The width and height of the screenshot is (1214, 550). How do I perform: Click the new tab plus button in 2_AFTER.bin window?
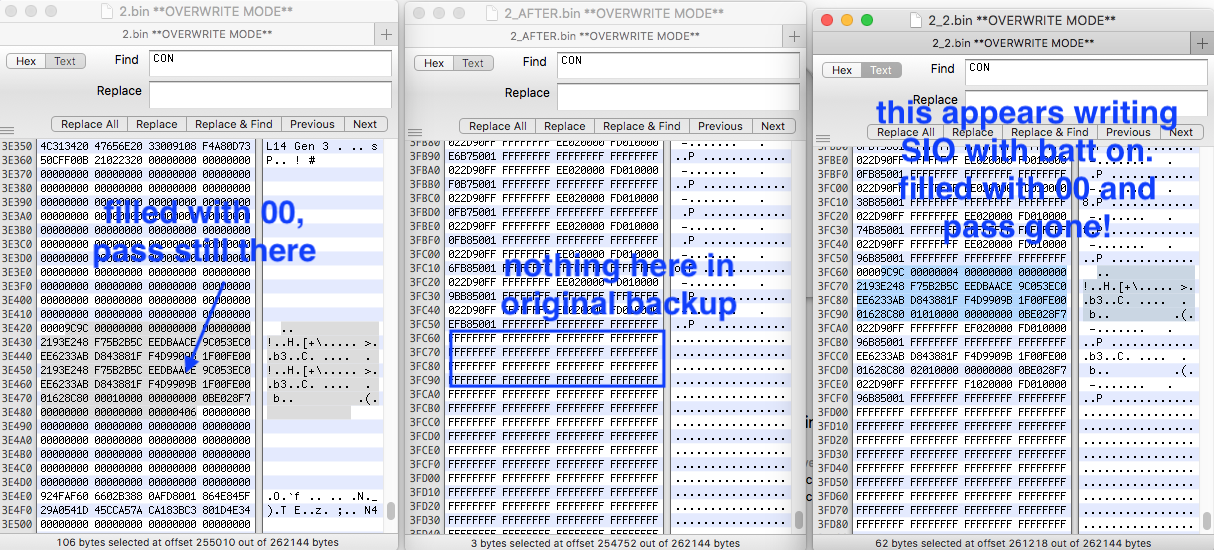click(796, 35)
